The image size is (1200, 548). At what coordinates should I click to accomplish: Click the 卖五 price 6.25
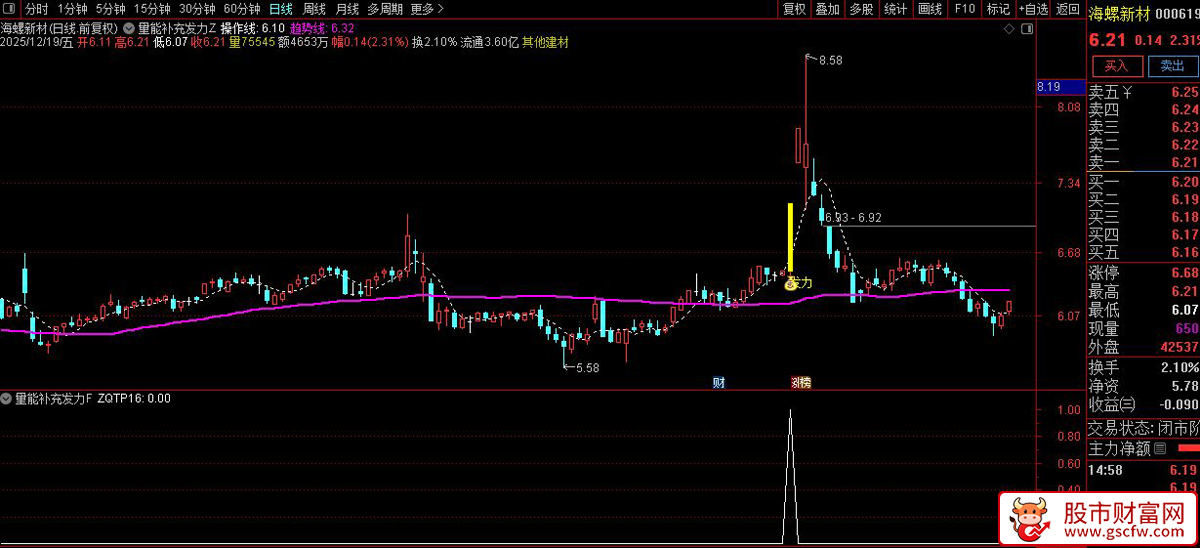[1184, 92]
